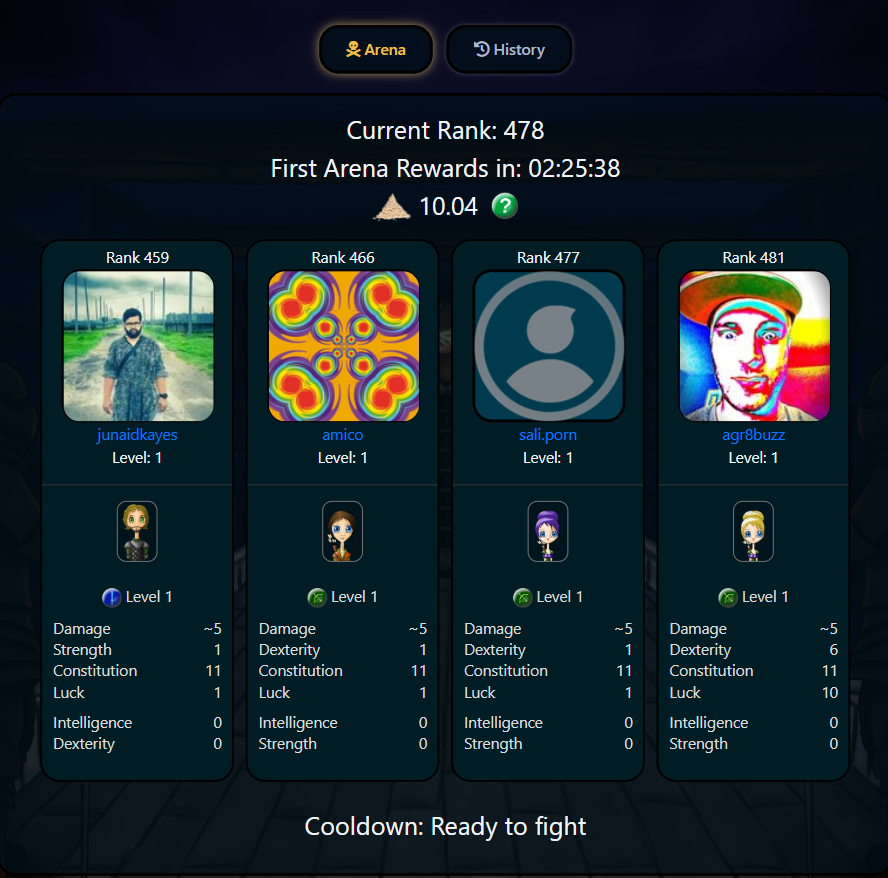Switch to the History tab
This screenshot has height=878, width=888.
509,50
